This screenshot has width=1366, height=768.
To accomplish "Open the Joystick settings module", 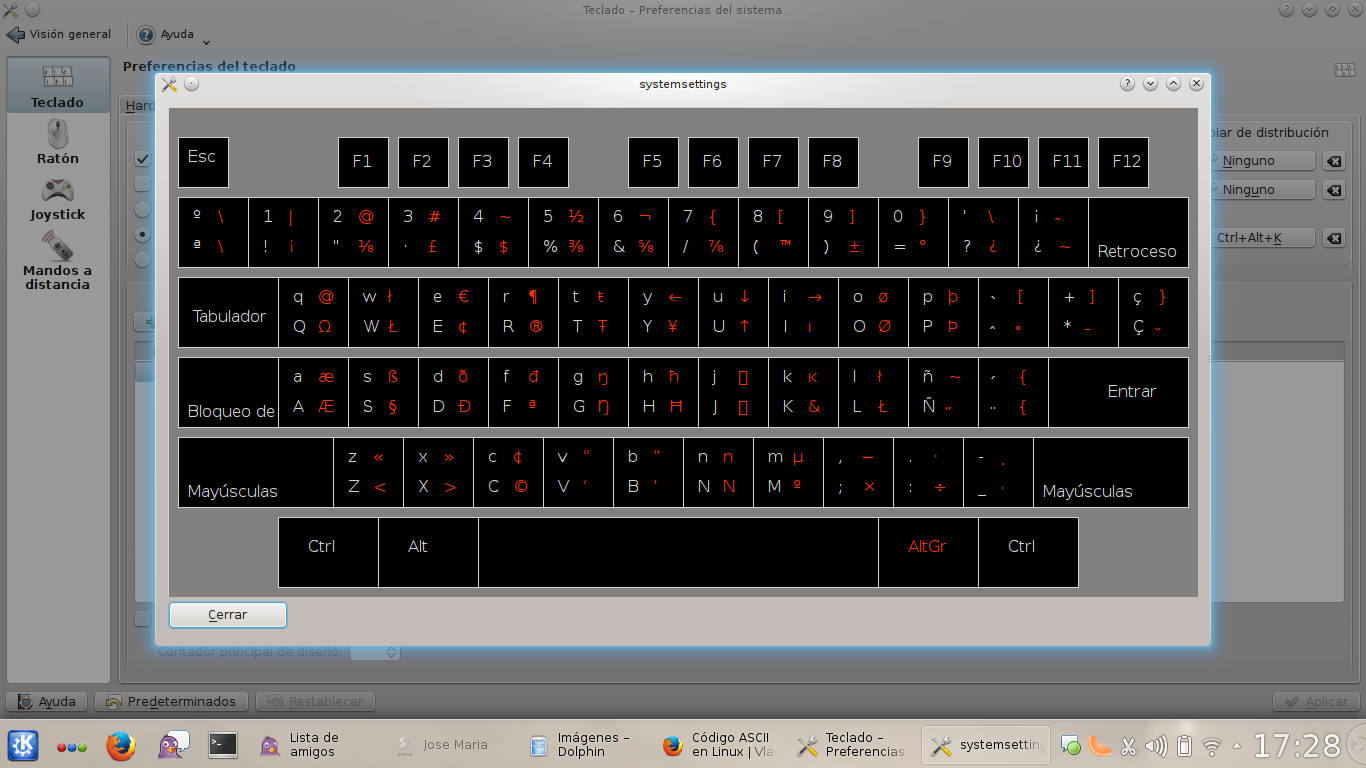I will (x=57, y=198).
